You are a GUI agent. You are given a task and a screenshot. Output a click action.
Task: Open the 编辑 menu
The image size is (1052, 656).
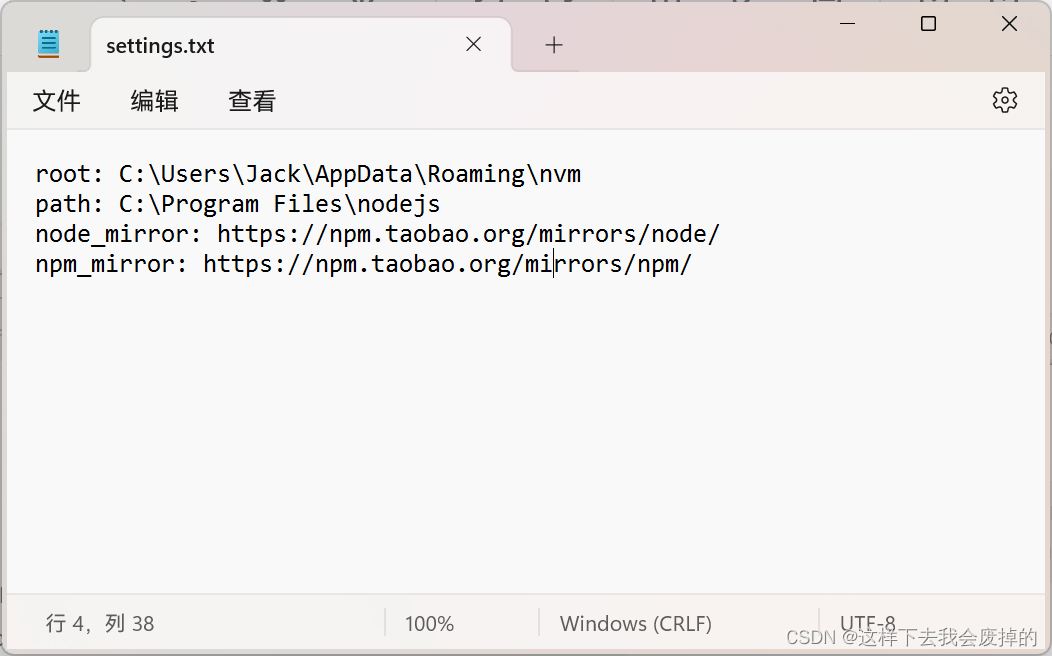pos(154,101)
